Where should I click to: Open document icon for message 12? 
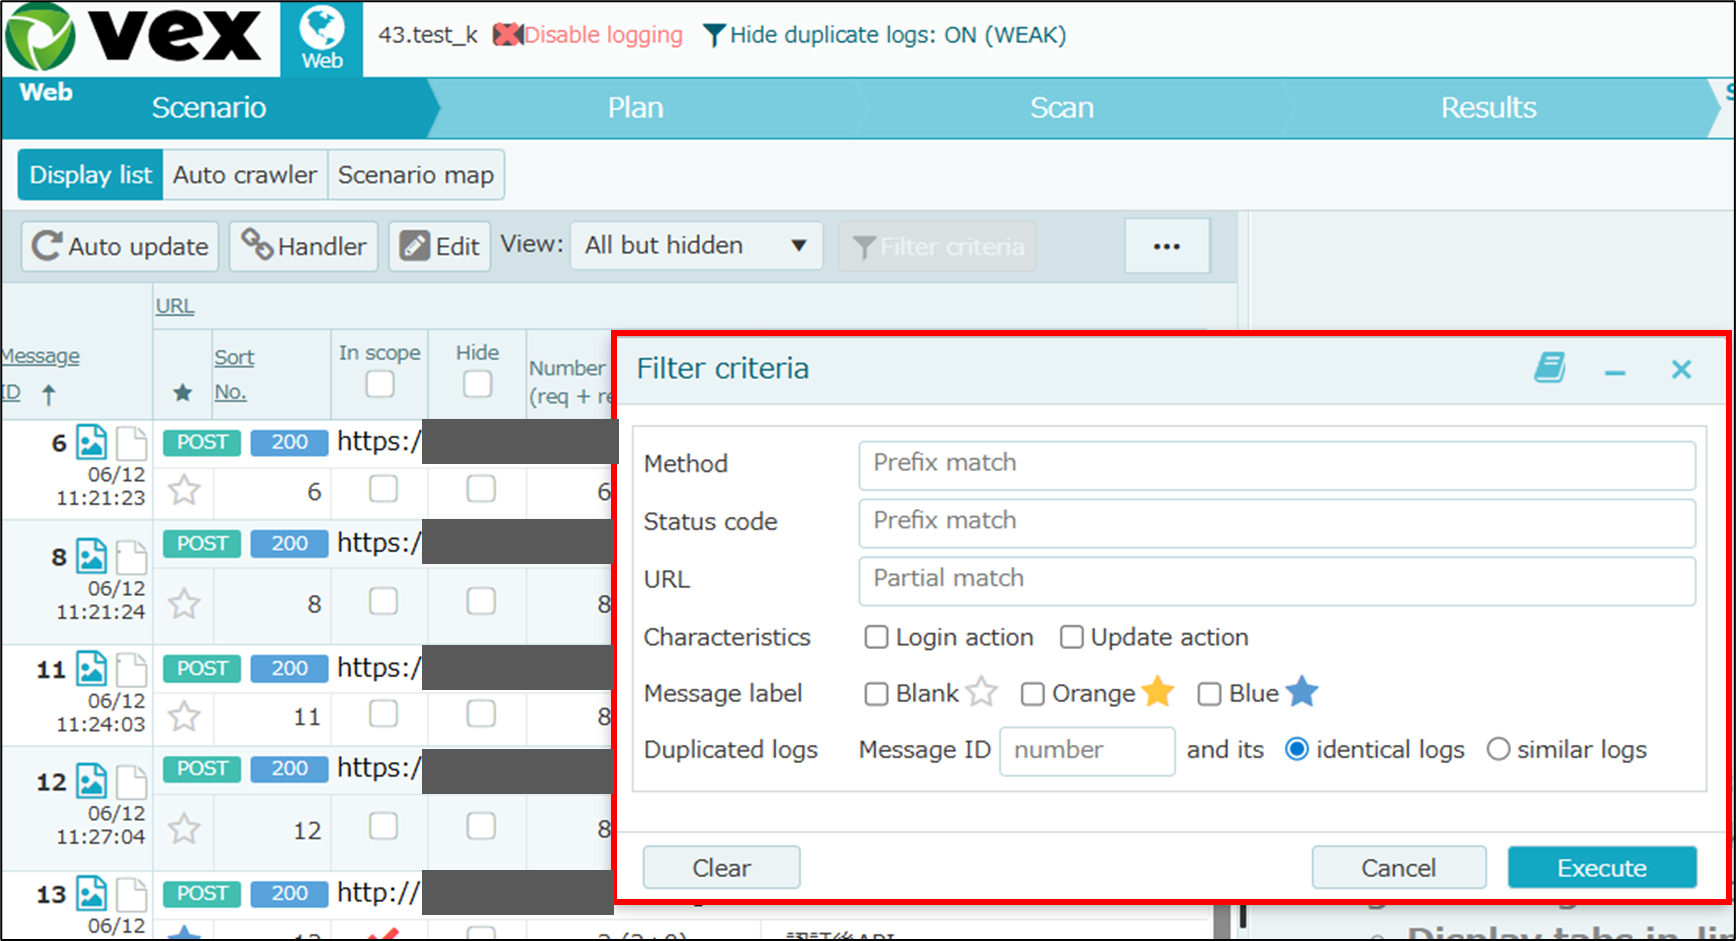pos(131,781)
